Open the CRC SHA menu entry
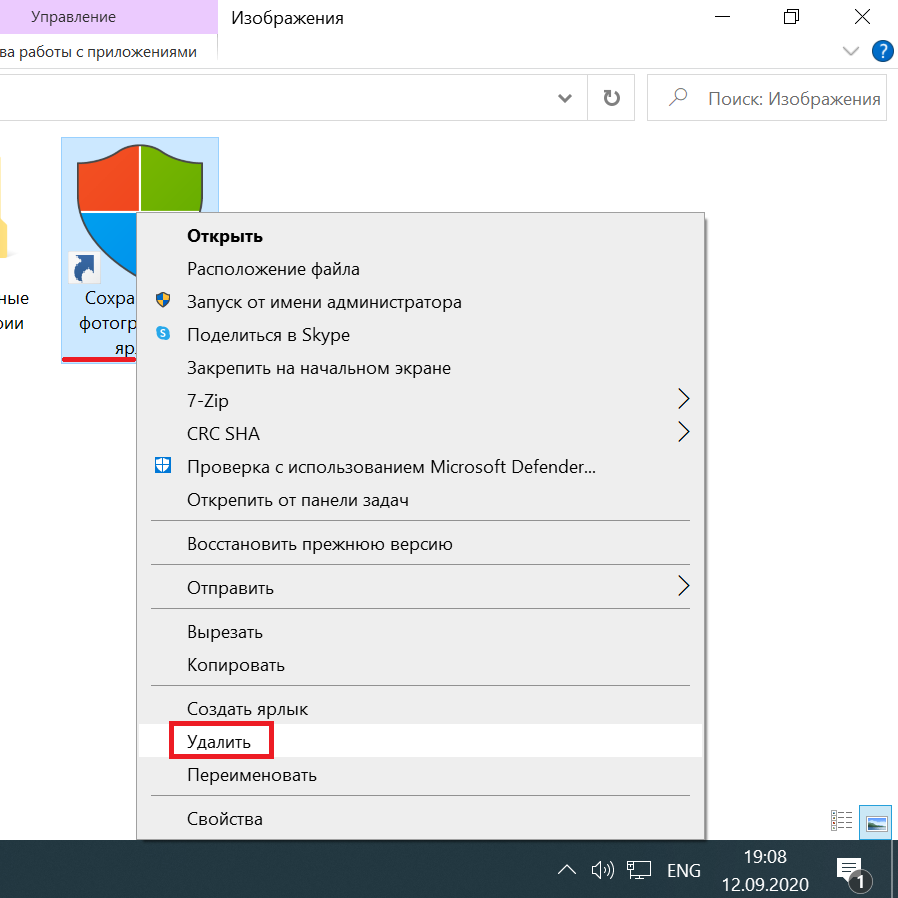The image size is (898, 898). point(420,434)
